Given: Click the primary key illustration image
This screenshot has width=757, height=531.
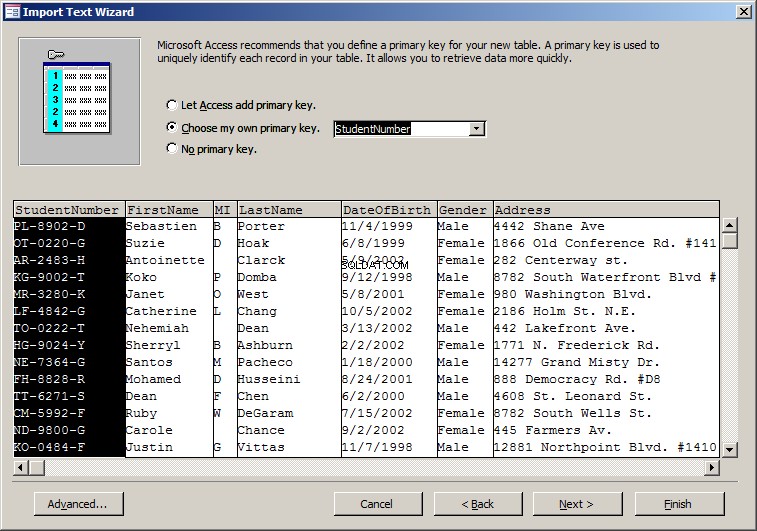Looking at the screenshot, I should [x=80, y=102].
